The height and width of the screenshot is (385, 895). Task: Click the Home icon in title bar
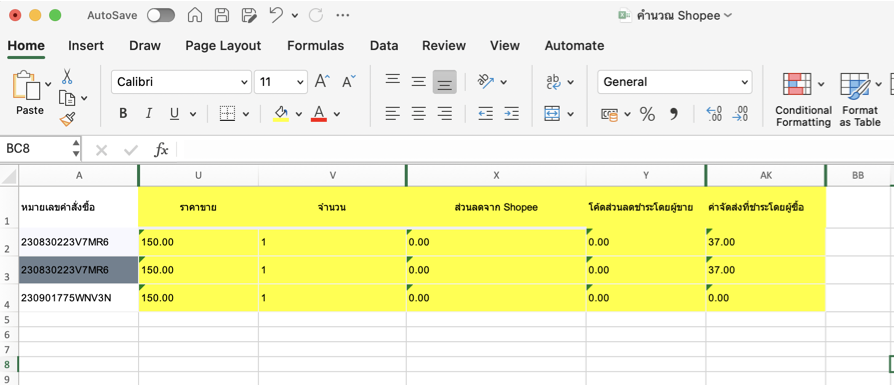[195, 15]
